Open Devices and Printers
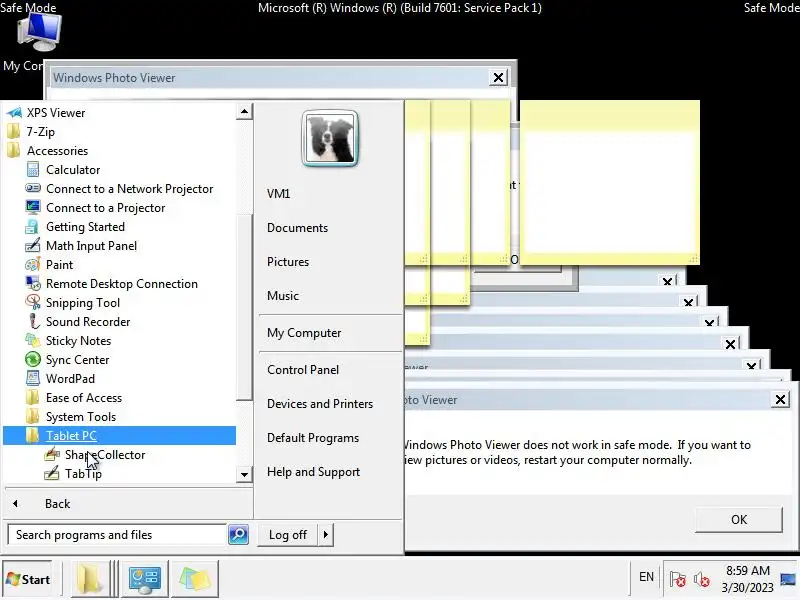 [x=320, y=404]
